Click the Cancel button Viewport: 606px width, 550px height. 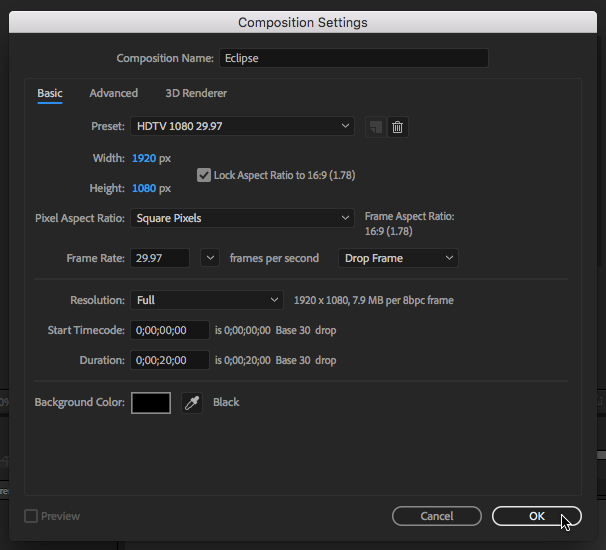coord(437,516)
